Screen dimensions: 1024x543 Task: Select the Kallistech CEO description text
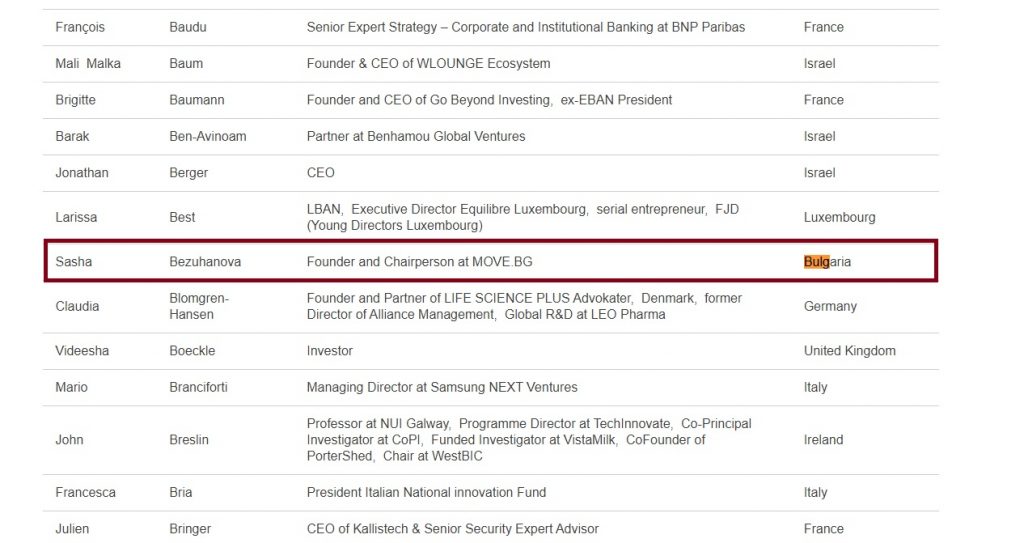tap(452, 529)
